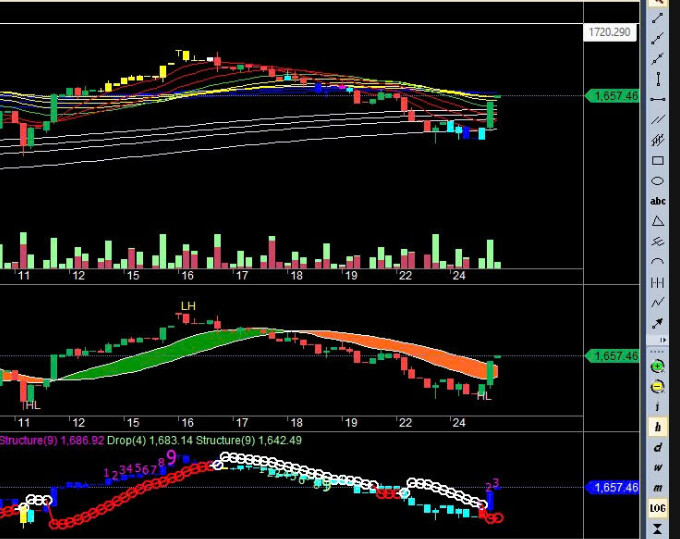Click date label '24' on middle chart axis
The image size is (680, 539).
(459, 423)
